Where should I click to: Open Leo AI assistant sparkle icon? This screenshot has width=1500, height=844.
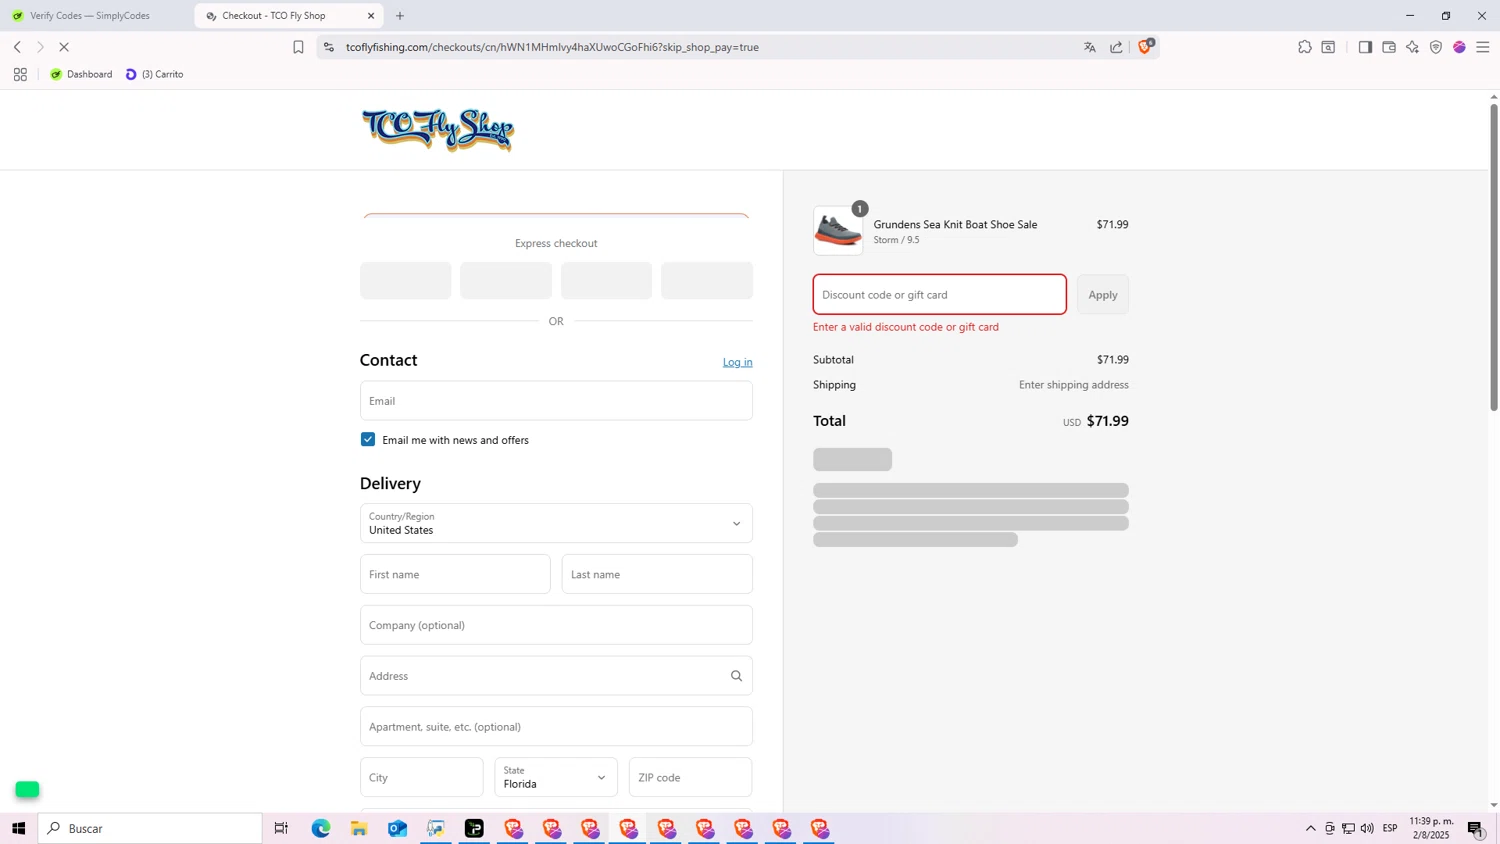coord(1412,47)
